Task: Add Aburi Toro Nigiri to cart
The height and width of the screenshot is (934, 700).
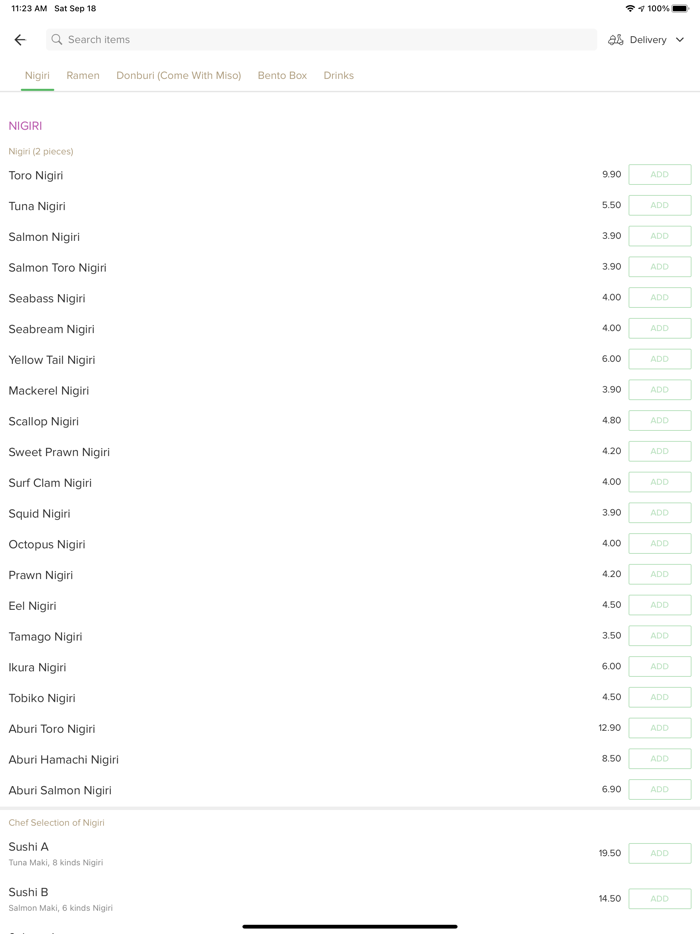Action: 659,728
